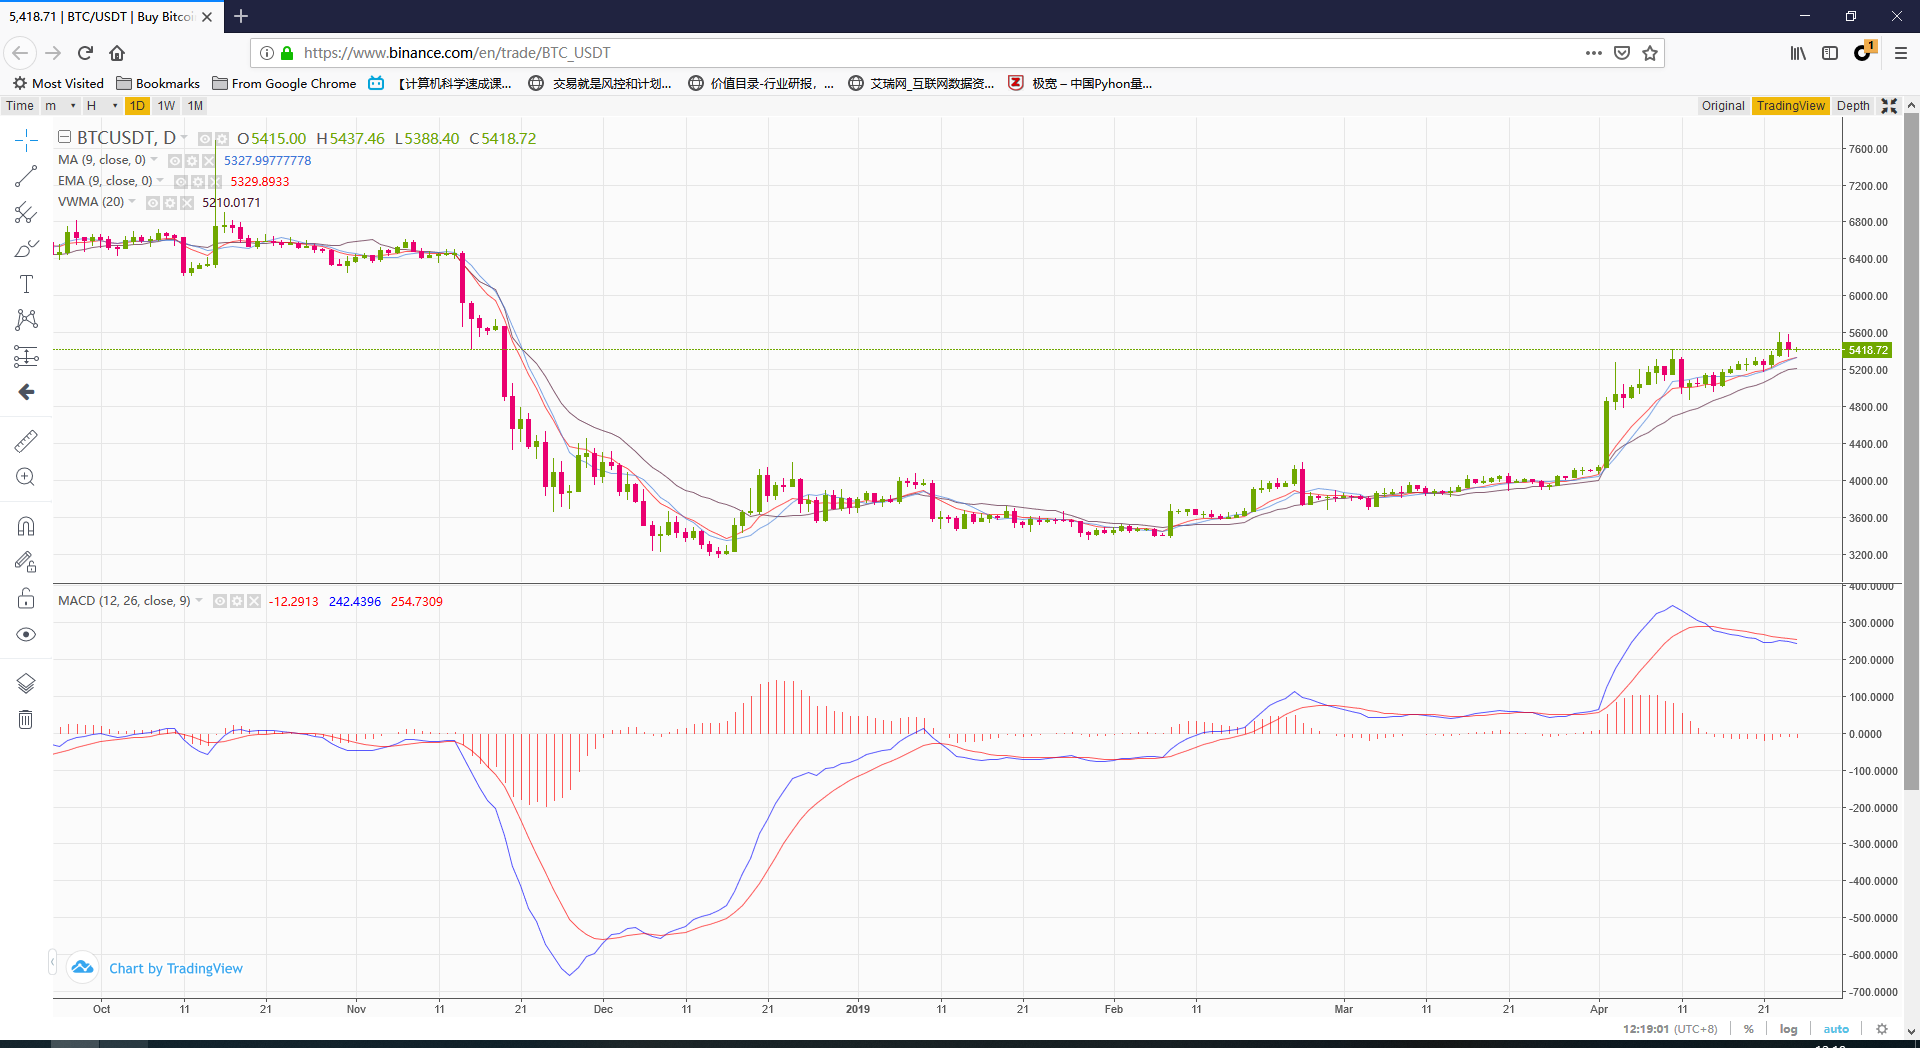Image resolution: width=1920 pixels, height=1048 pixels.
Task: Switch to the Depth chart view
Action: click(1853, 106)
